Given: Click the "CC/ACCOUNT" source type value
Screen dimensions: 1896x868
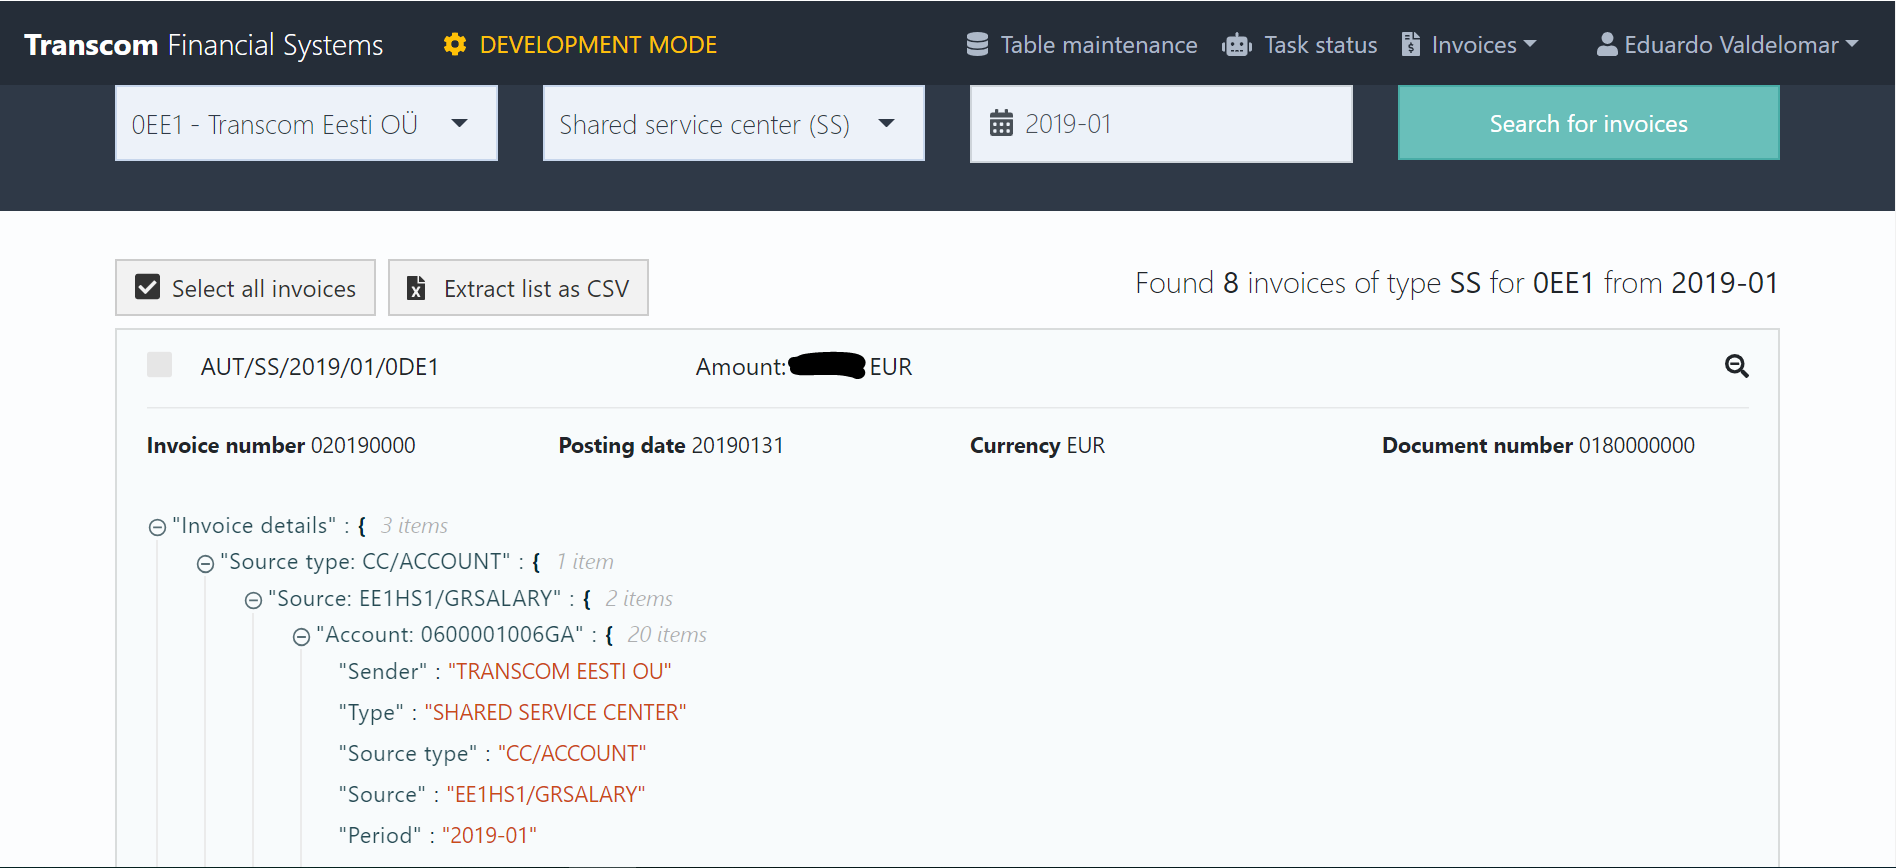Looking at the screenshot, I should (572, 753).
